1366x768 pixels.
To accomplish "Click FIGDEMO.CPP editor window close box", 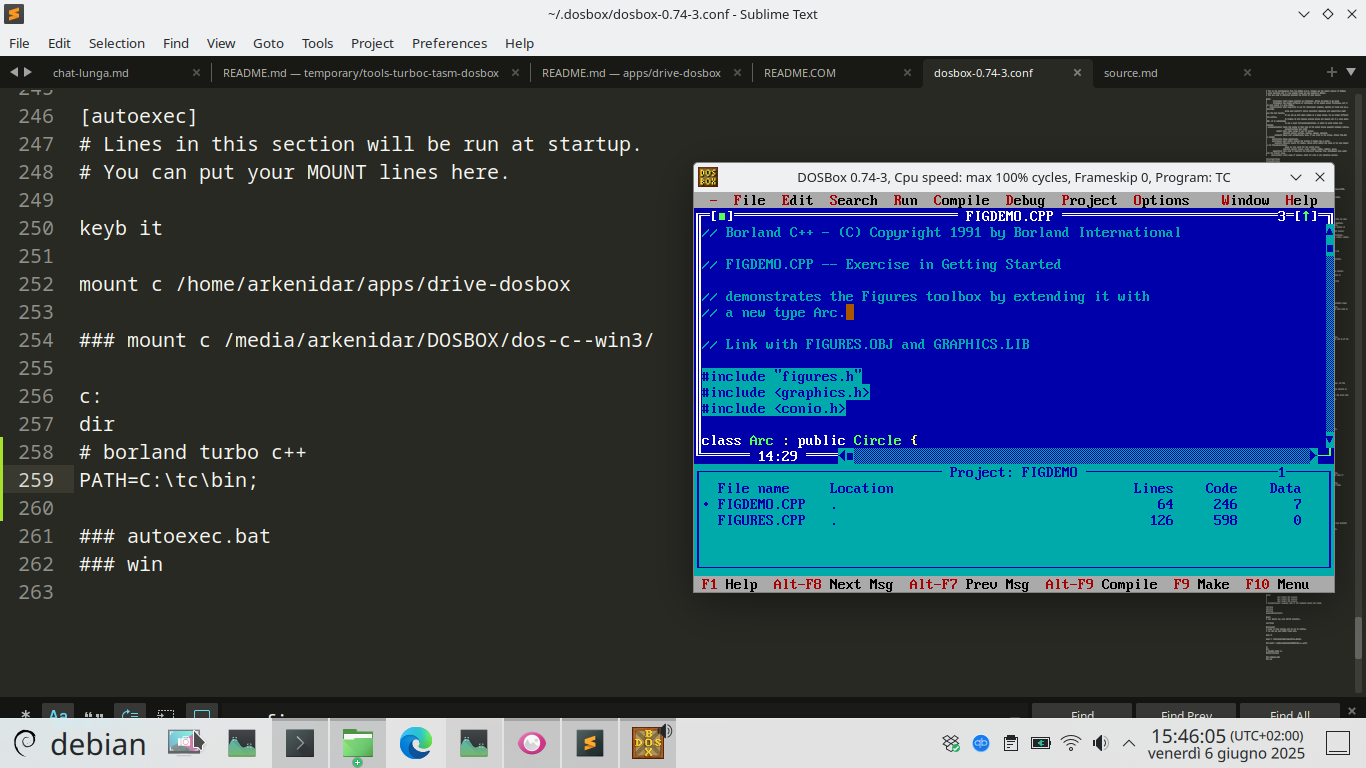I will point(722,216).
